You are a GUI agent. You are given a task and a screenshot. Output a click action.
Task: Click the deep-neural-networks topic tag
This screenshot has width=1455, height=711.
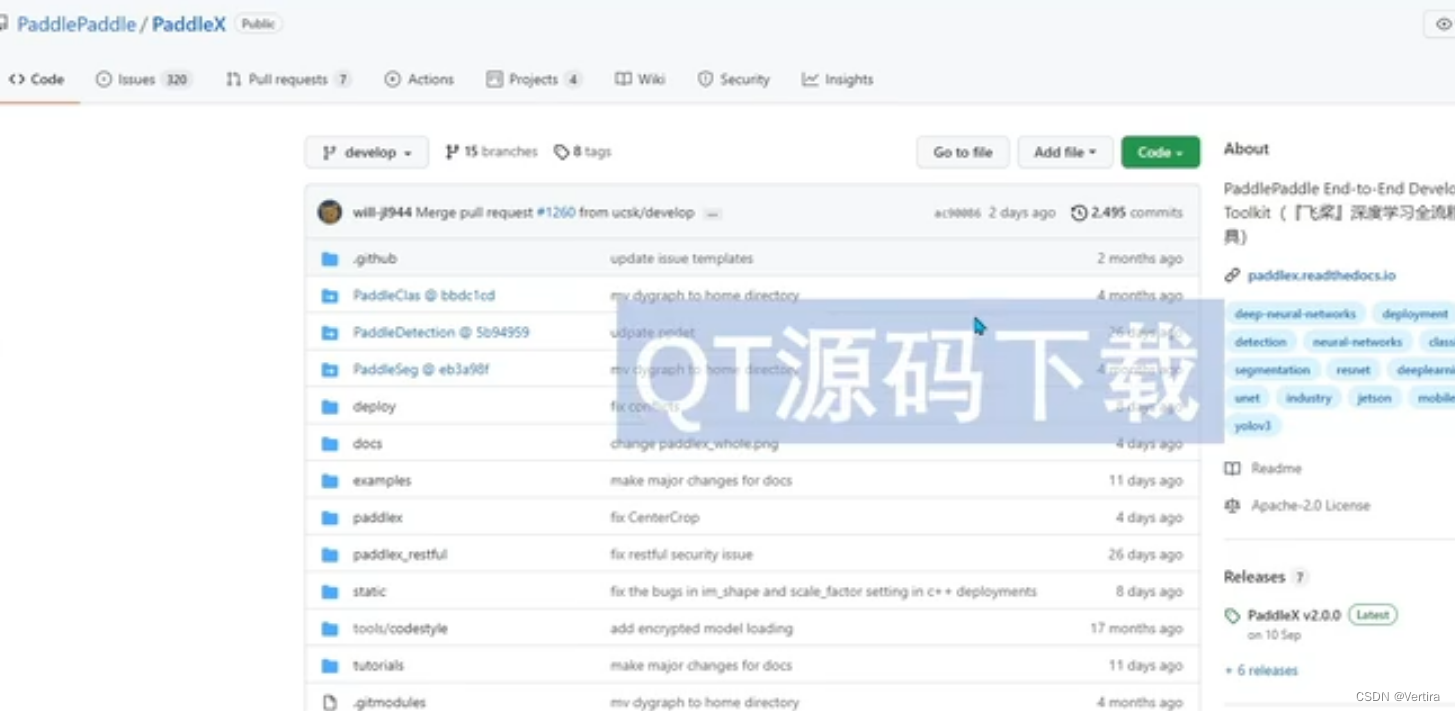1295,314
